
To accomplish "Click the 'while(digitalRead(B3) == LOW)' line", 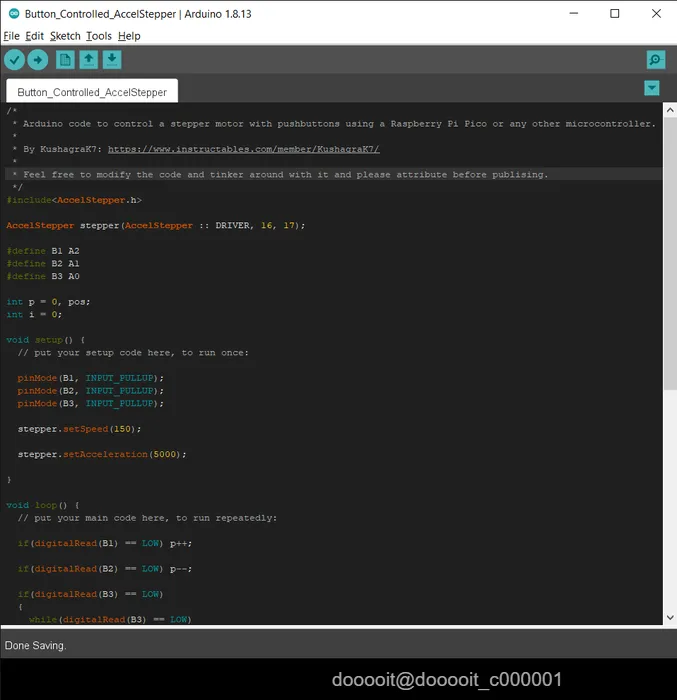I will pyautogui.click(x=110, y=619).
